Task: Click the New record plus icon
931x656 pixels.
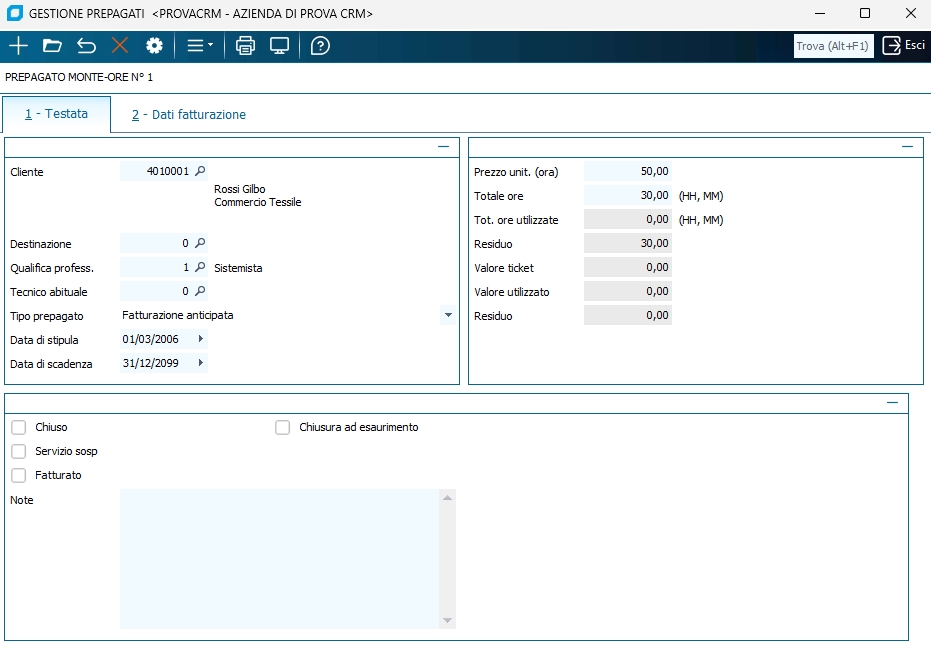Action: click(x=18, y=46)
